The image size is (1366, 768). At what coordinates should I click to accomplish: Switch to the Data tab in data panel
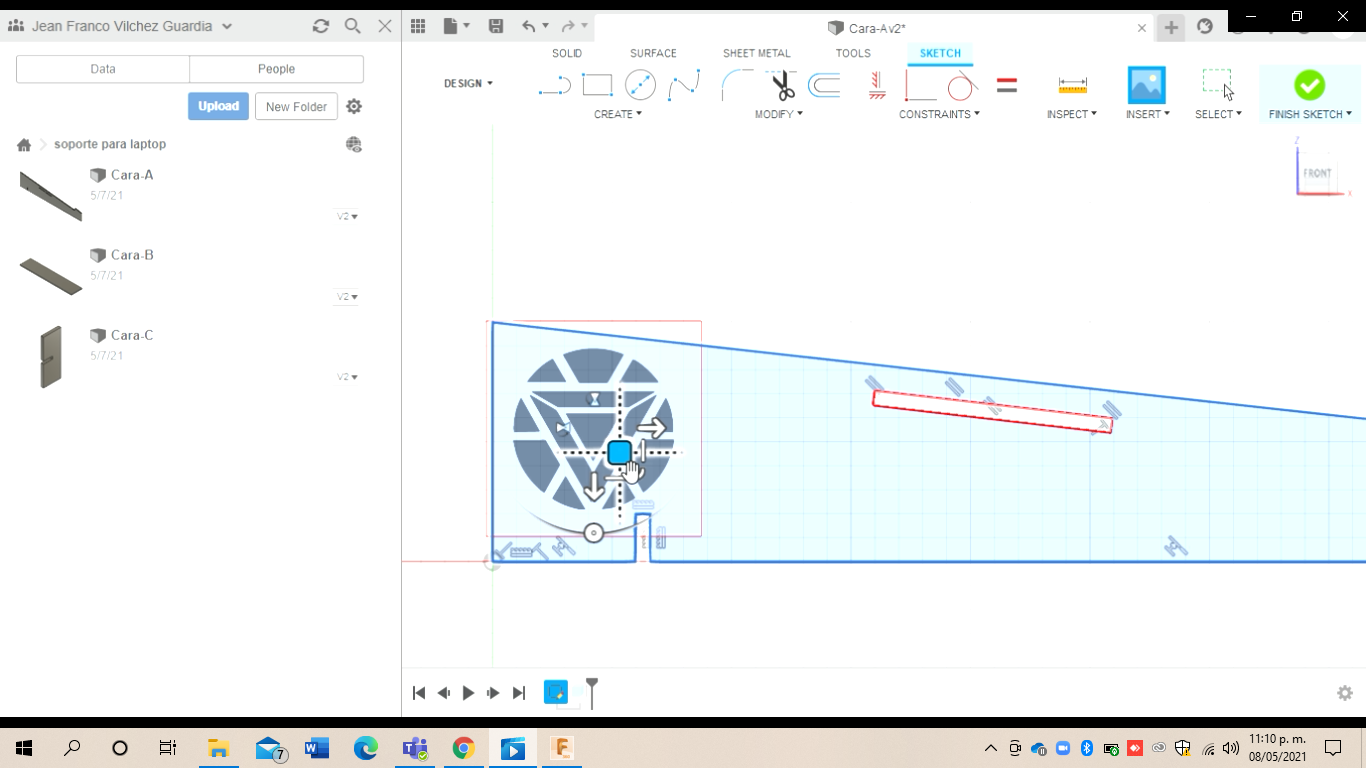click(103, 69)
